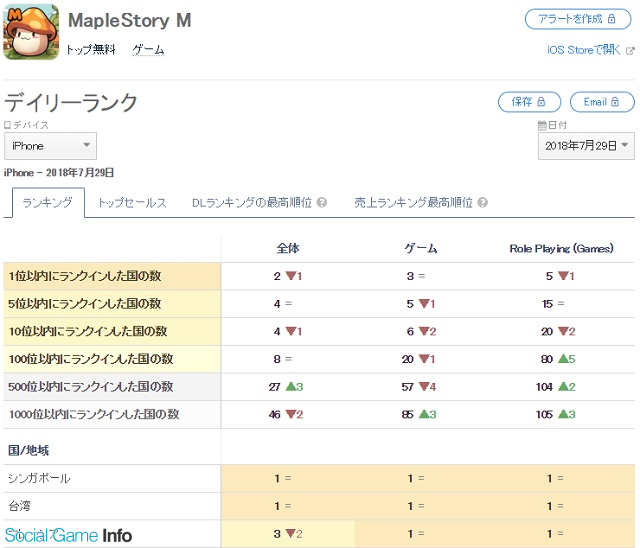Click the デイリーランク heading
Image resolution: width=640 pixels, height=548 pixels.
tap(71, 102)
